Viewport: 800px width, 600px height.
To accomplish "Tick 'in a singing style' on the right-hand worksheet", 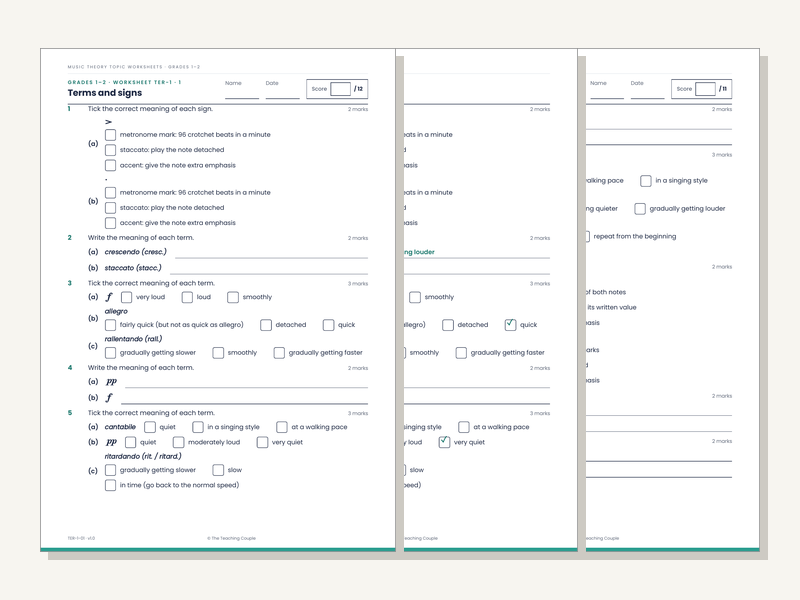I will click(646, 181).
